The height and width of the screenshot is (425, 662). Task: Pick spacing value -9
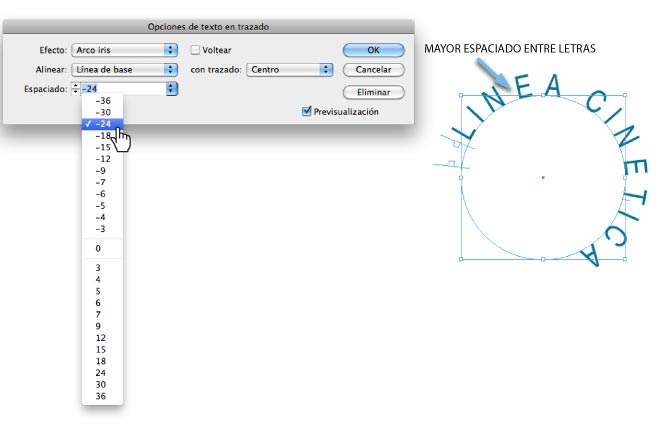[x=103, y=171]
